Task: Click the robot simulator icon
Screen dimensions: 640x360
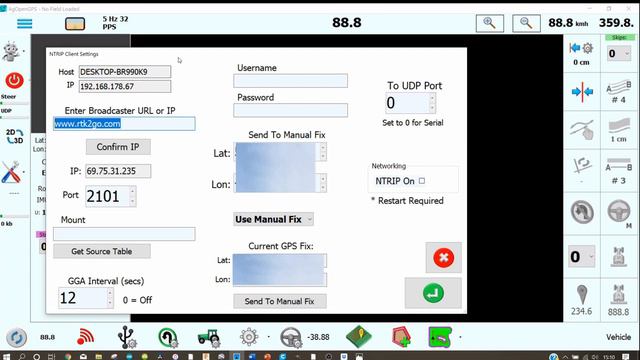Action: tap(11, 51)
